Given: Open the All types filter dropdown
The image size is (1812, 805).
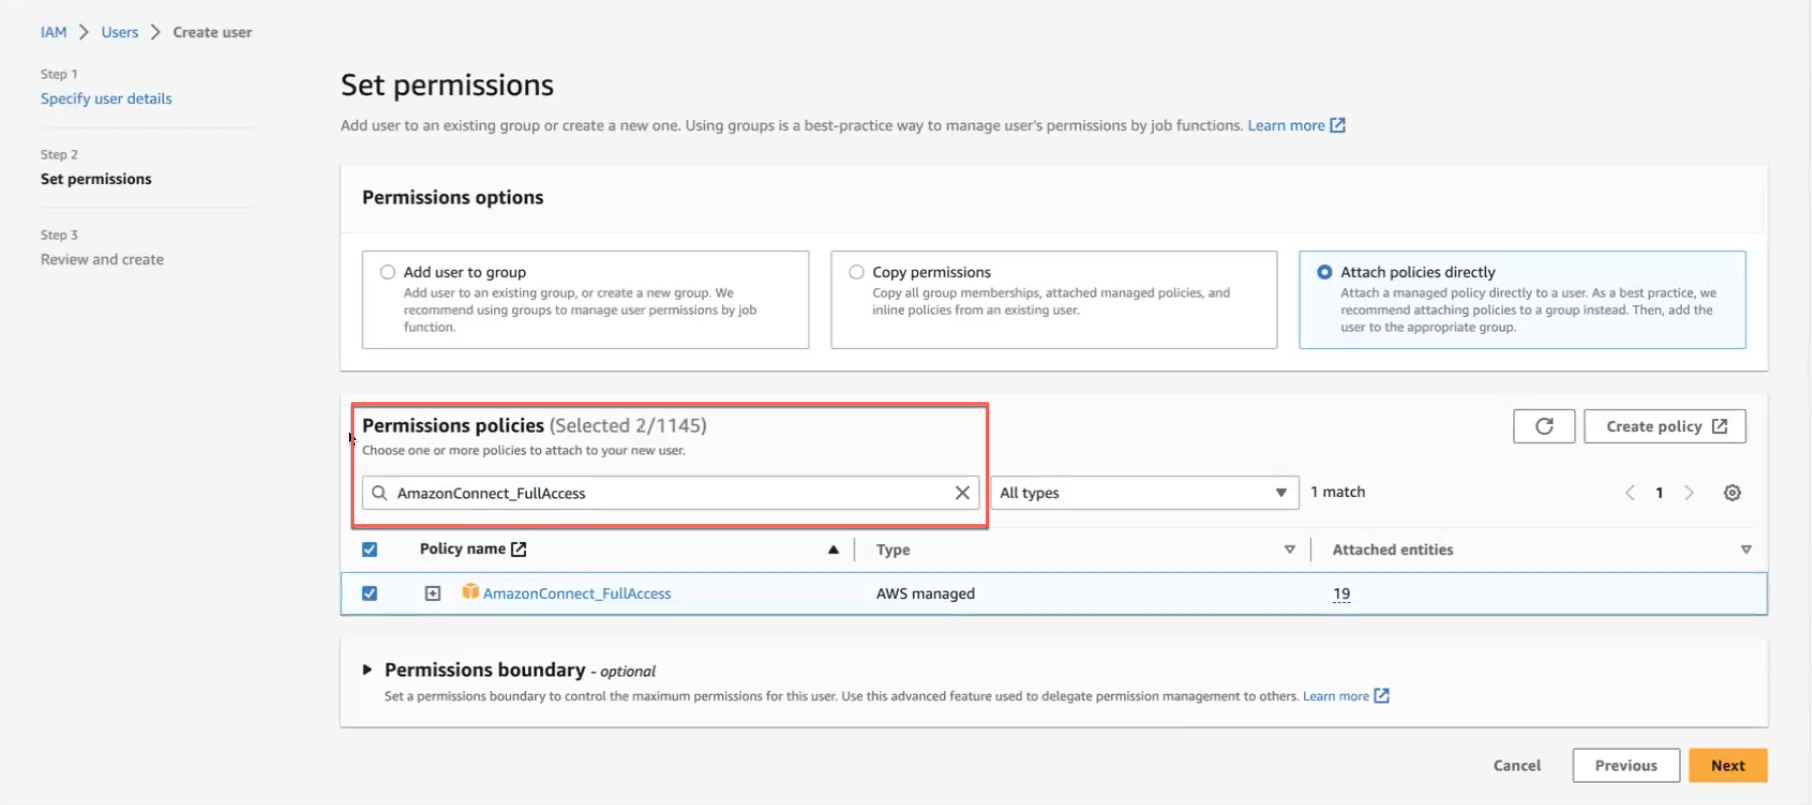Looking at the screenshot, I should pos(1144,493).
